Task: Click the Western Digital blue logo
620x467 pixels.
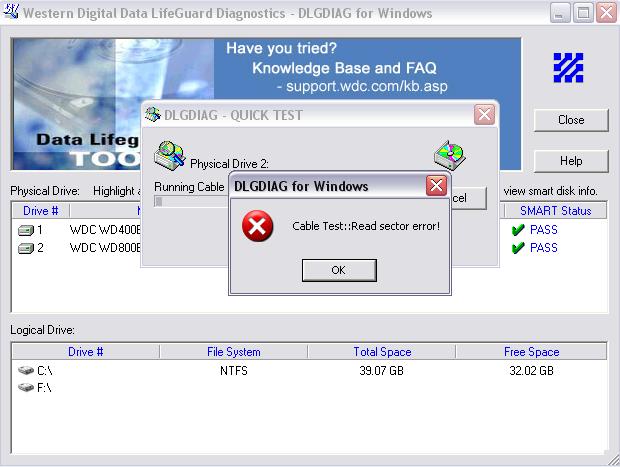Action: click(x=569, y=68)
